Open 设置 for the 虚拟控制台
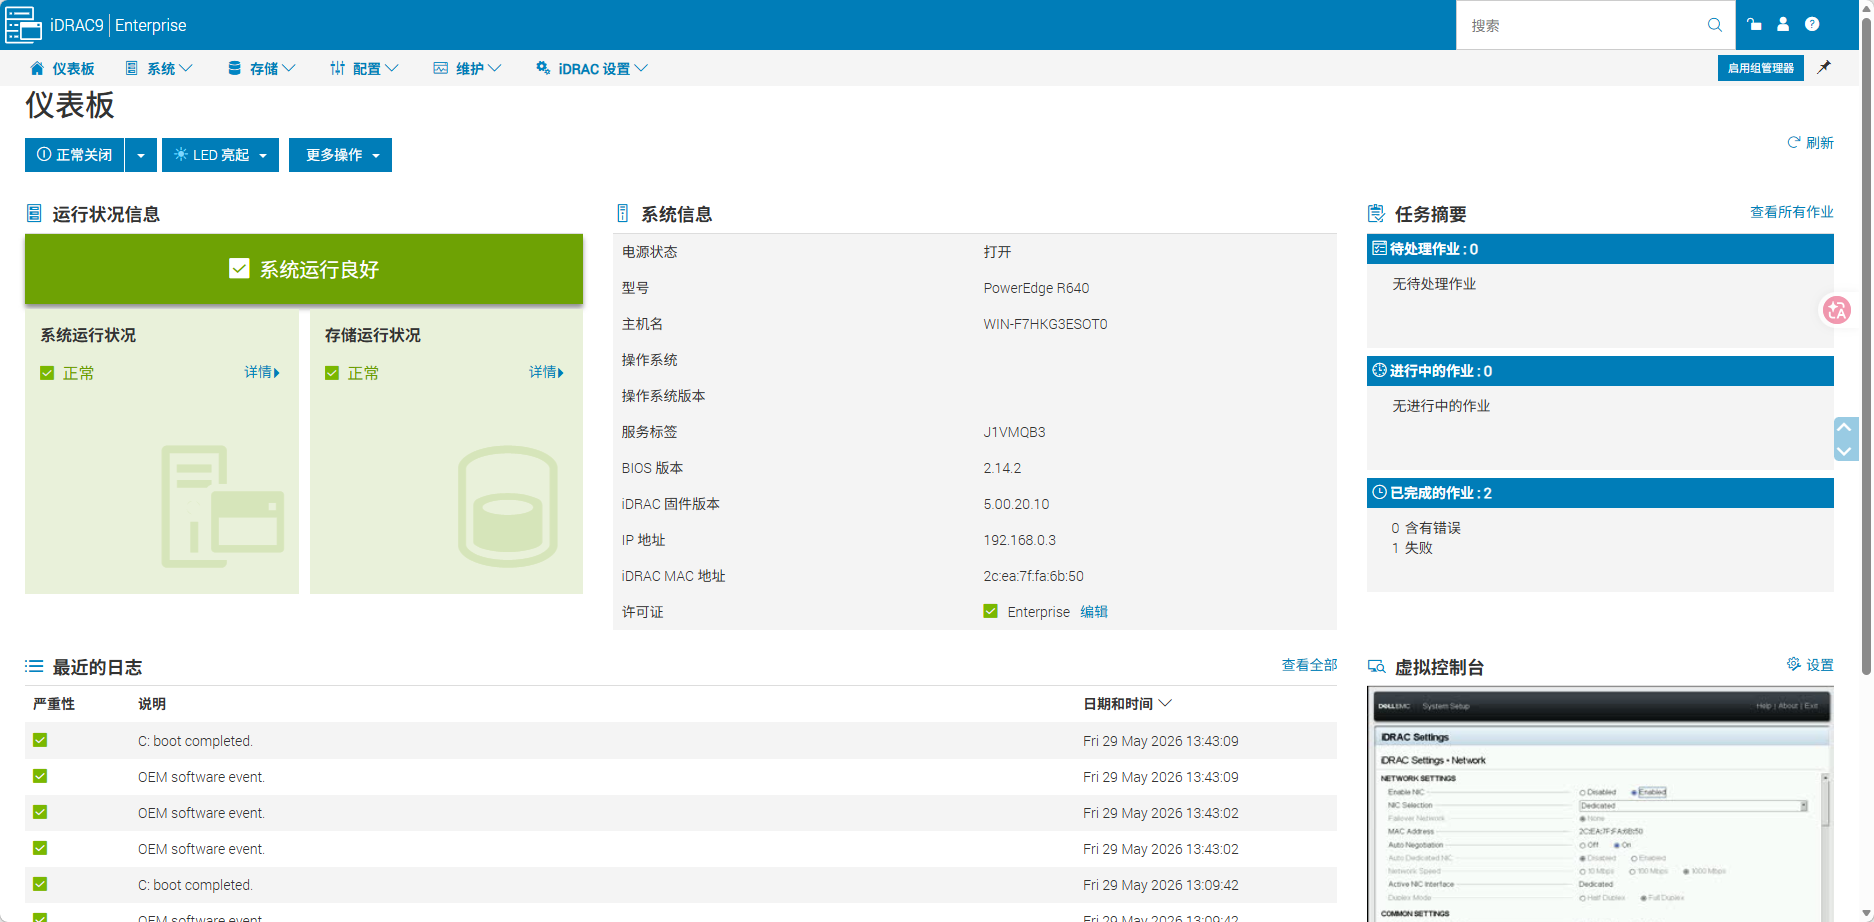Viewport: 1874px width, 922px height. pos(1810,665)
